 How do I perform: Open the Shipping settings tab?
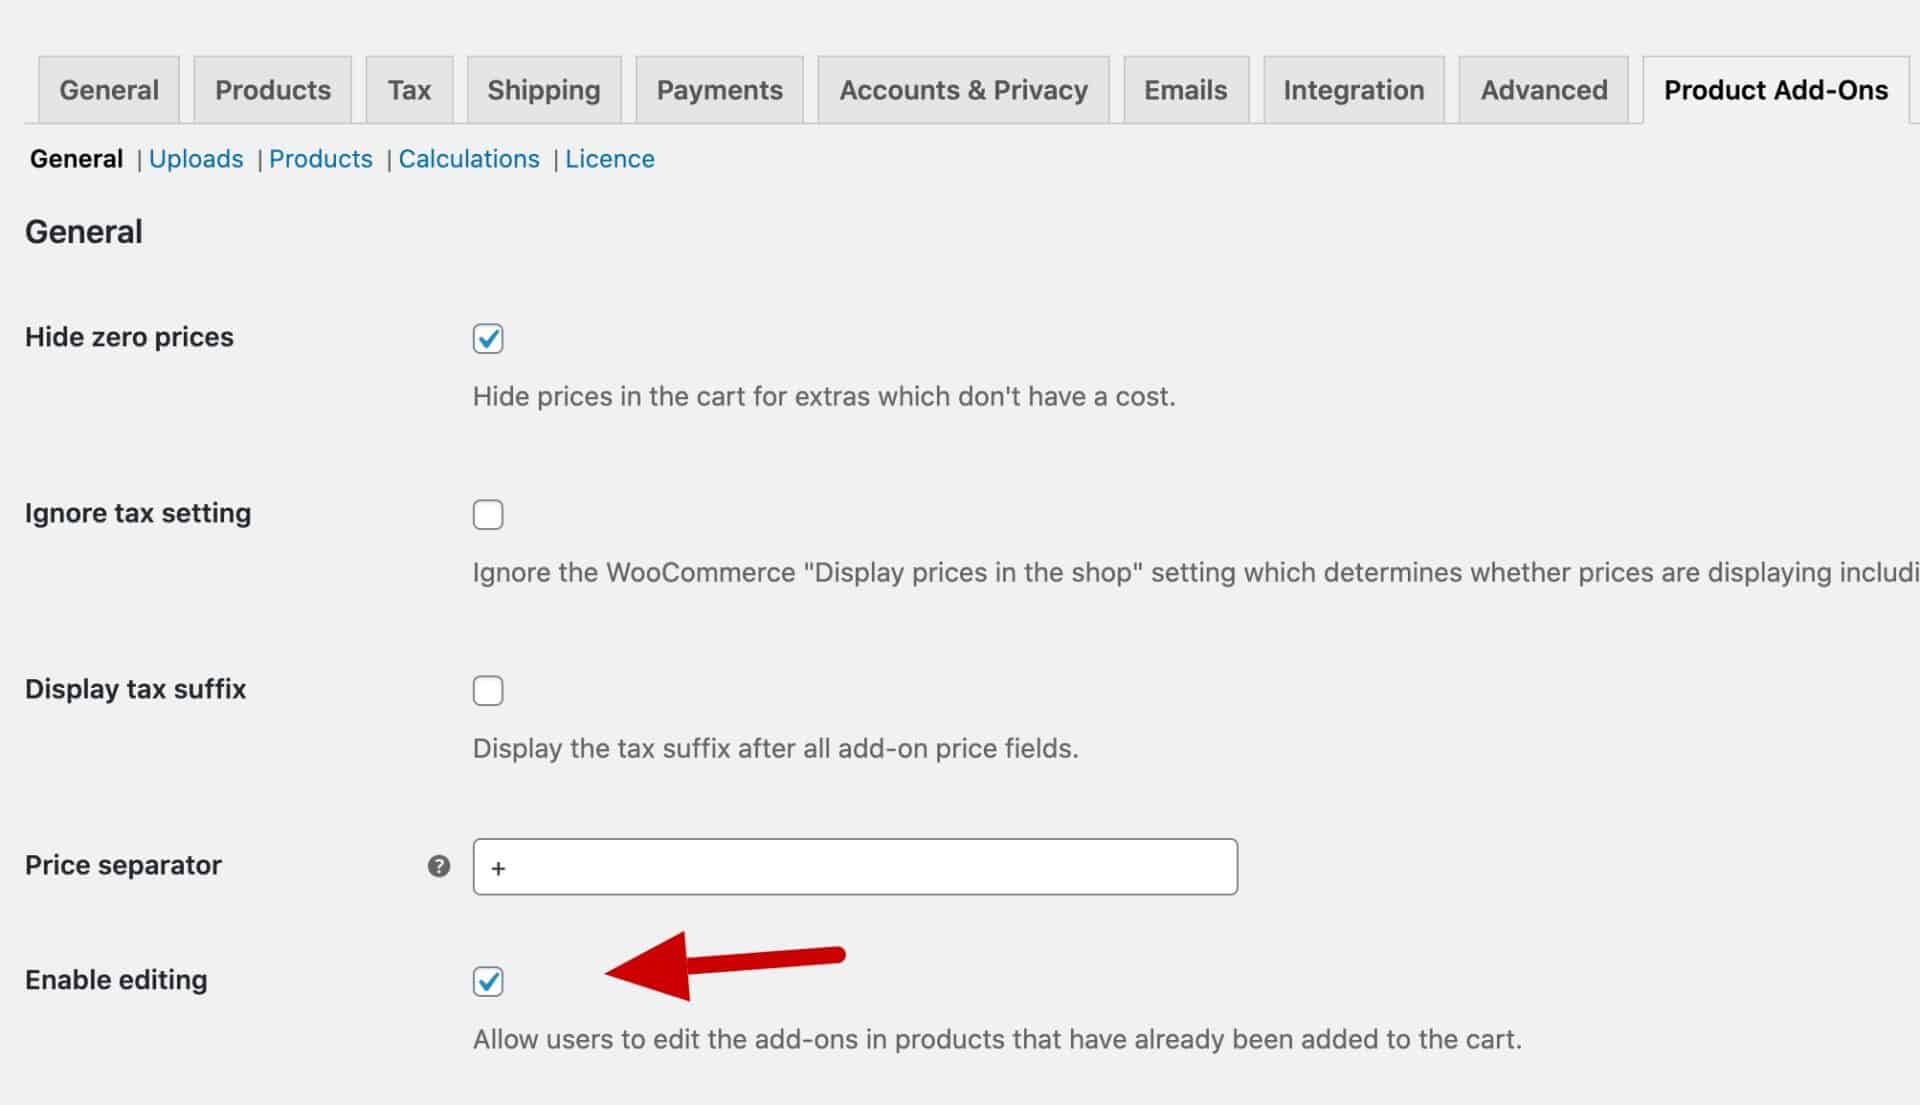(x=541, y=90)
